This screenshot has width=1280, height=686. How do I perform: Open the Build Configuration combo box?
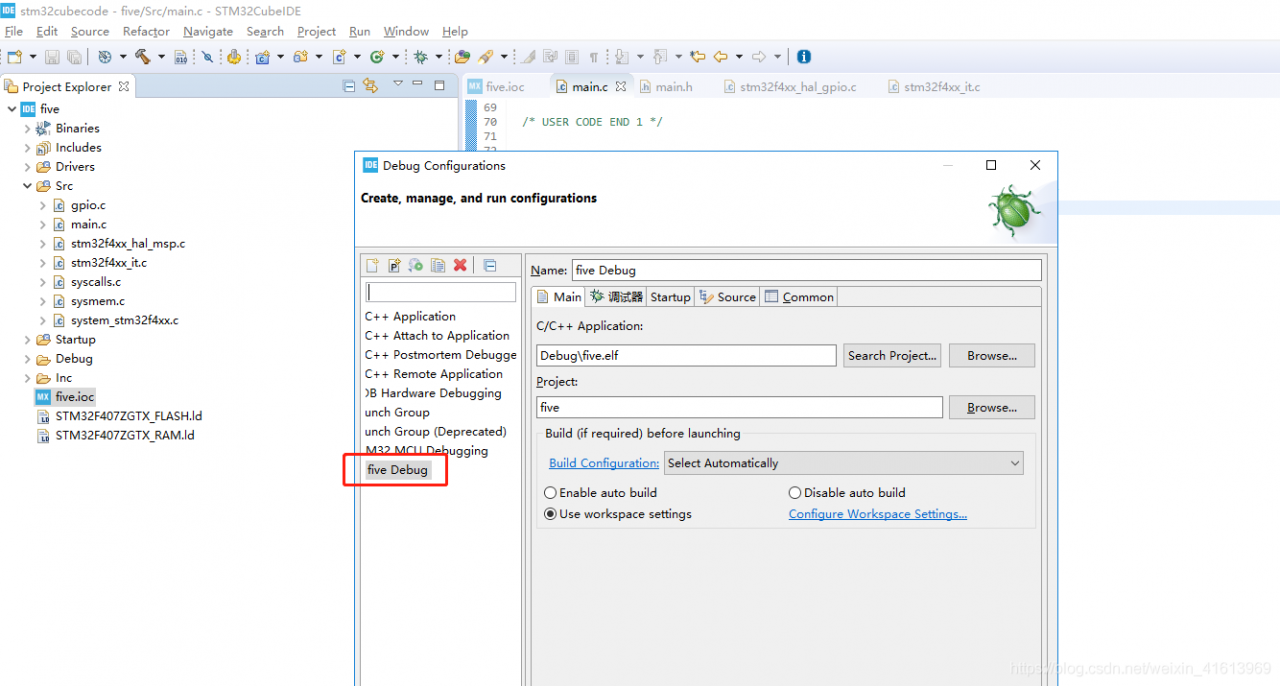[844, 463]
